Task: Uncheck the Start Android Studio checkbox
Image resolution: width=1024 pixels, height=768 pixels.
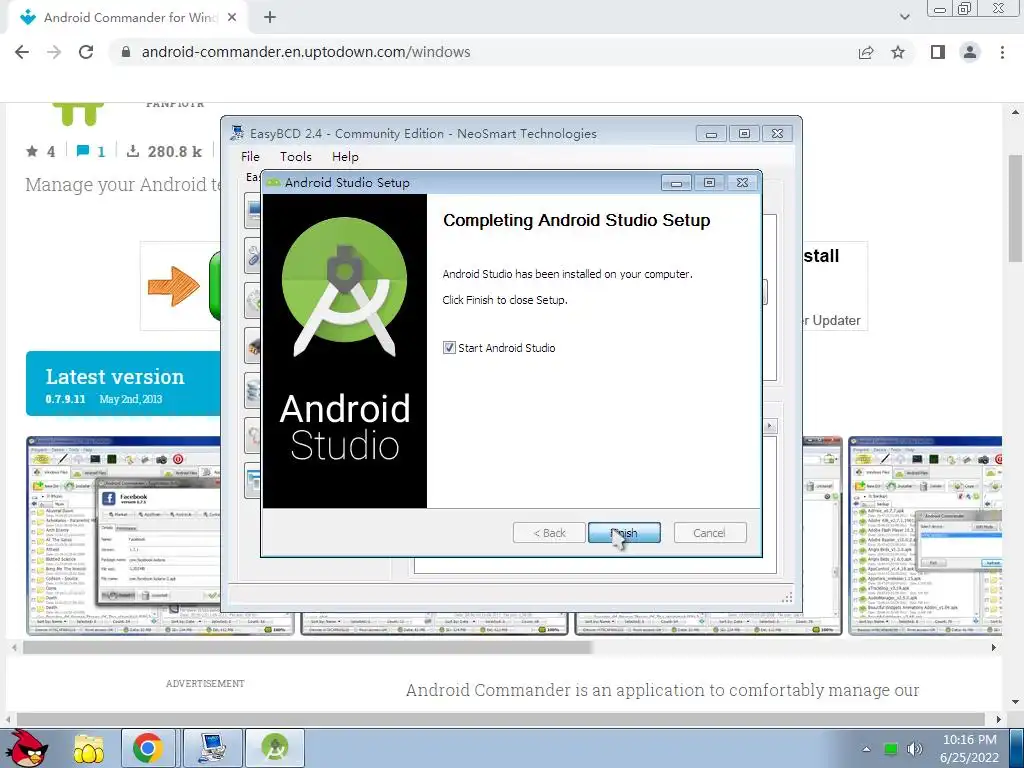Action: point(449,347)
